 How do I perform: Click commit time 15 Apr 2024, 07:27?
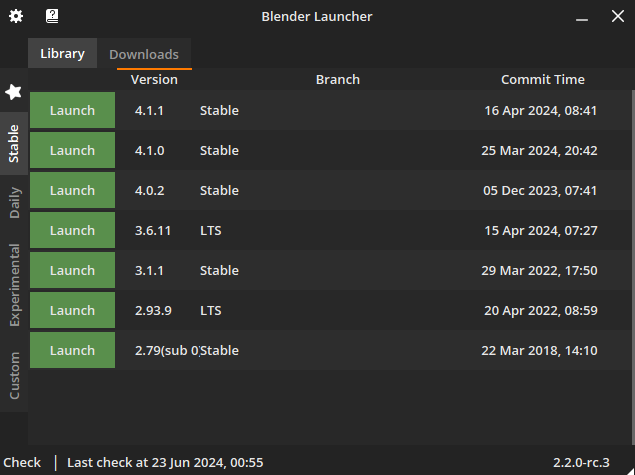[x=541, y=231]
